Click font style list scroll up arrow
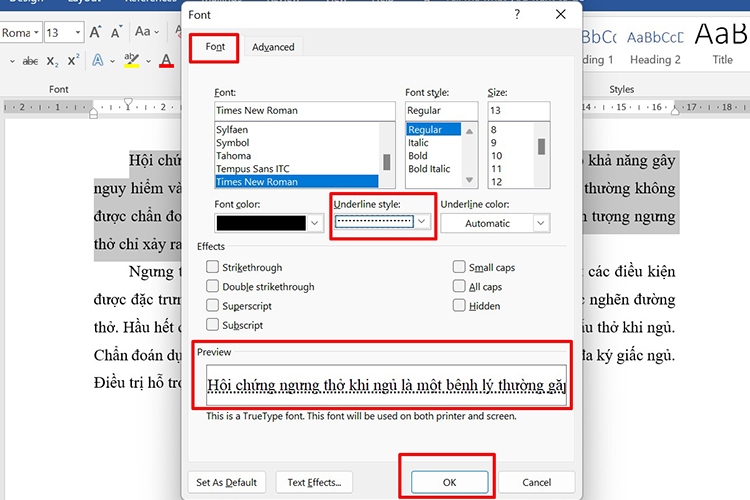This screenshot has height=500, width=750. [x=469, y=131]
